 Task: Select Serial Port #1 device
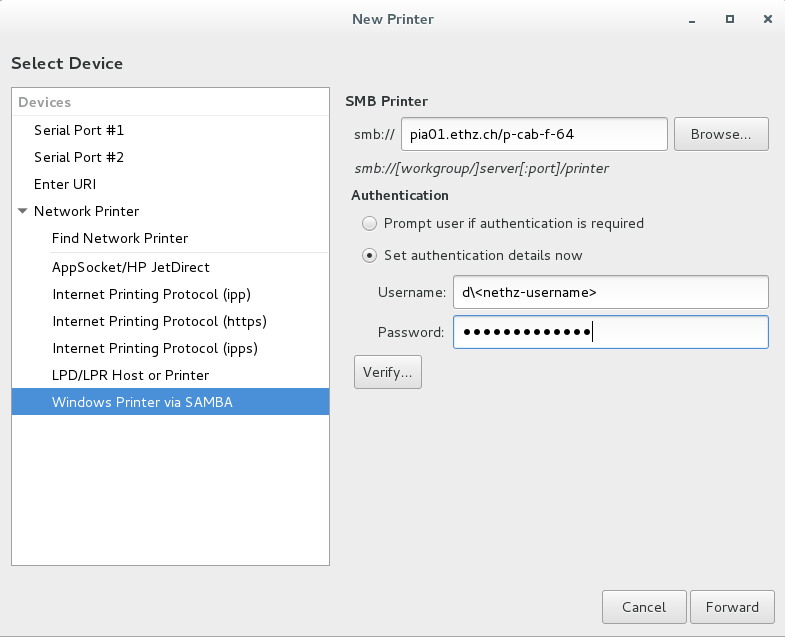coord(170,130)
